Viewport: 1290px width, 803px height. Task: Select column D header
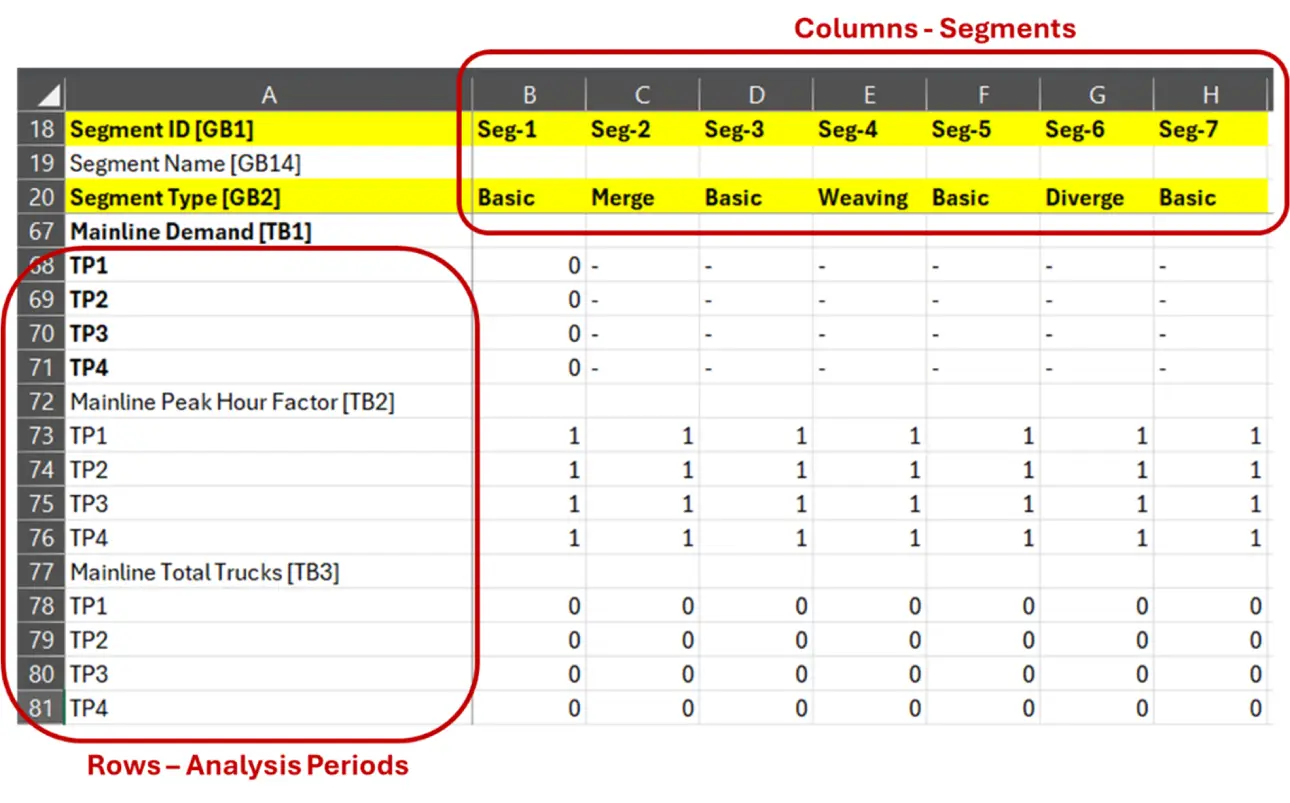(x=756, y=94)
